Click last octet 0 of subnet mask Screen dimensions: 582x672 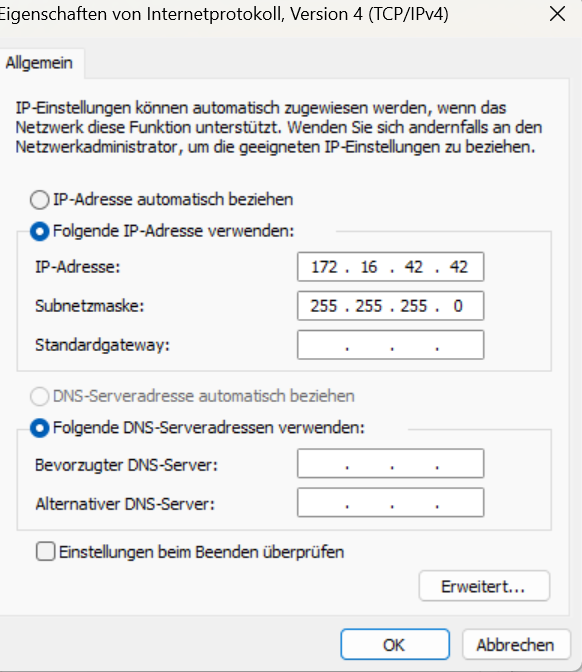[458, 306]
